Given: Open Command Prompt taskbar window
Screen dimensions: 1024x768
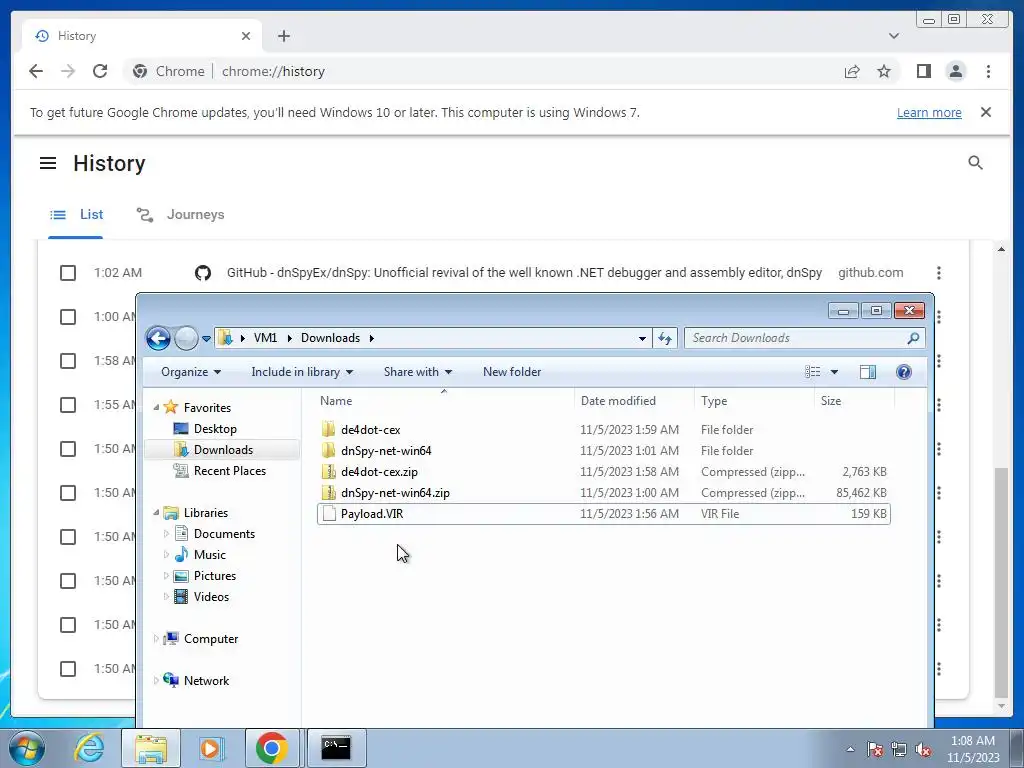Looking at the screenshot, I should coord(336,748).
